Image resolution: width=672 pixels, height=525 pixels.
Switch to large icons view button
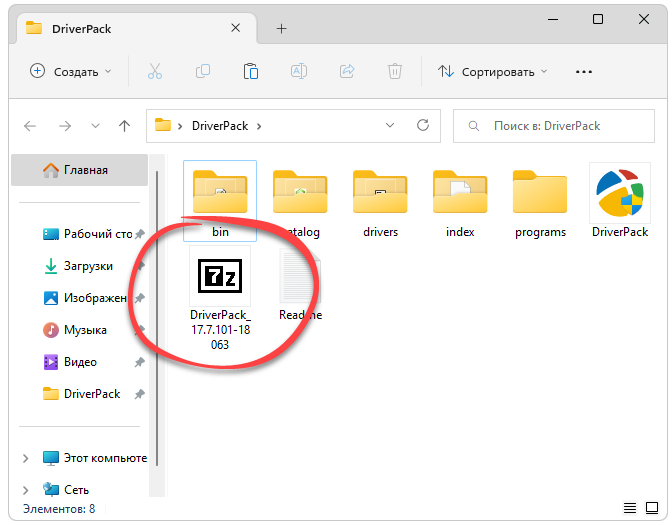click(652, 508)
